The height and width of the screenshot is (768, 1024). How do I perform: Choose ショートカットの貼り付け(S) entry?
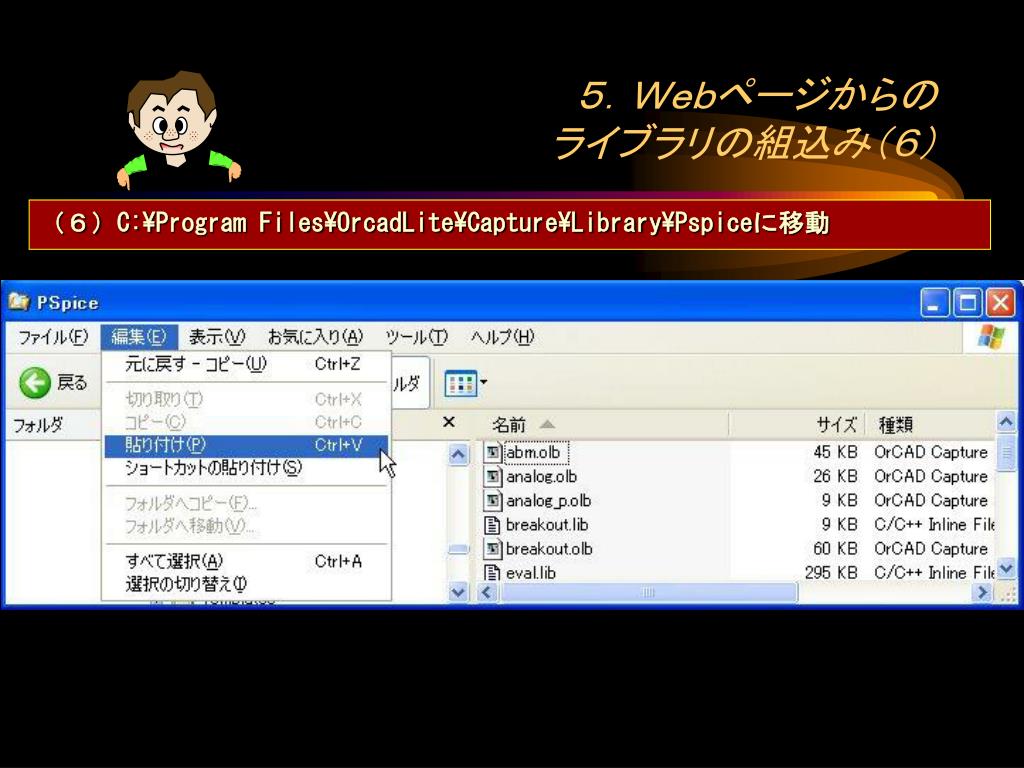(246, 468)
